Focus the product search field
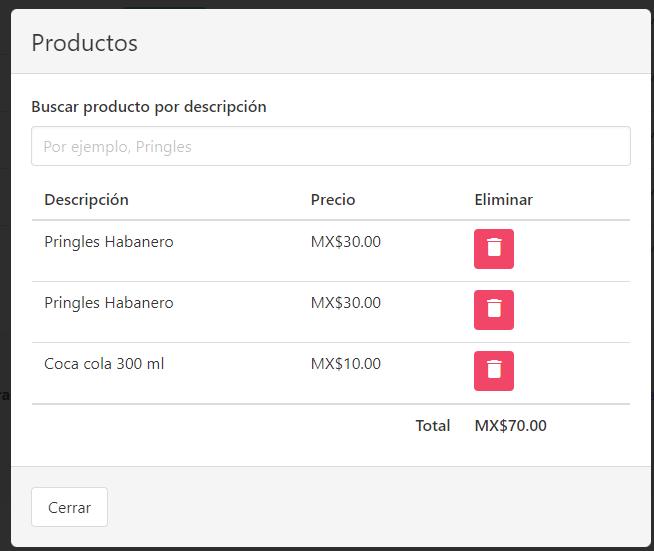654x551 pixels. click(330, 146)
